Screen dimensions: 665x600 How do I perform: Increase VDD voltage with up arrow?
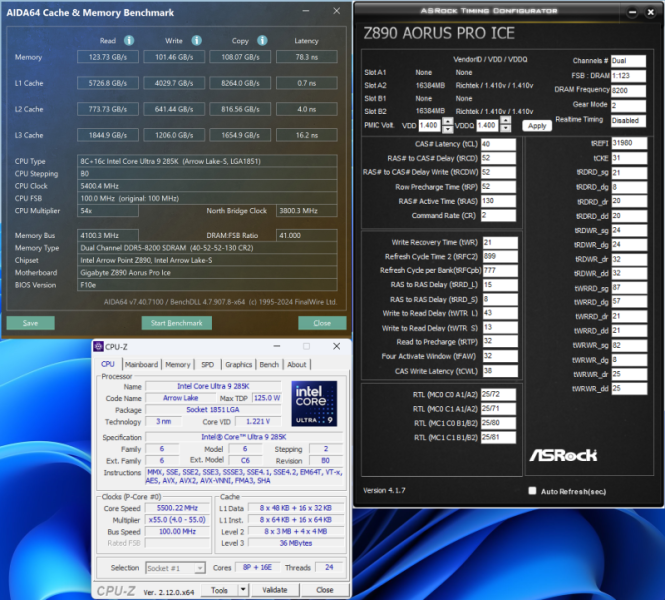coord(447,121)
